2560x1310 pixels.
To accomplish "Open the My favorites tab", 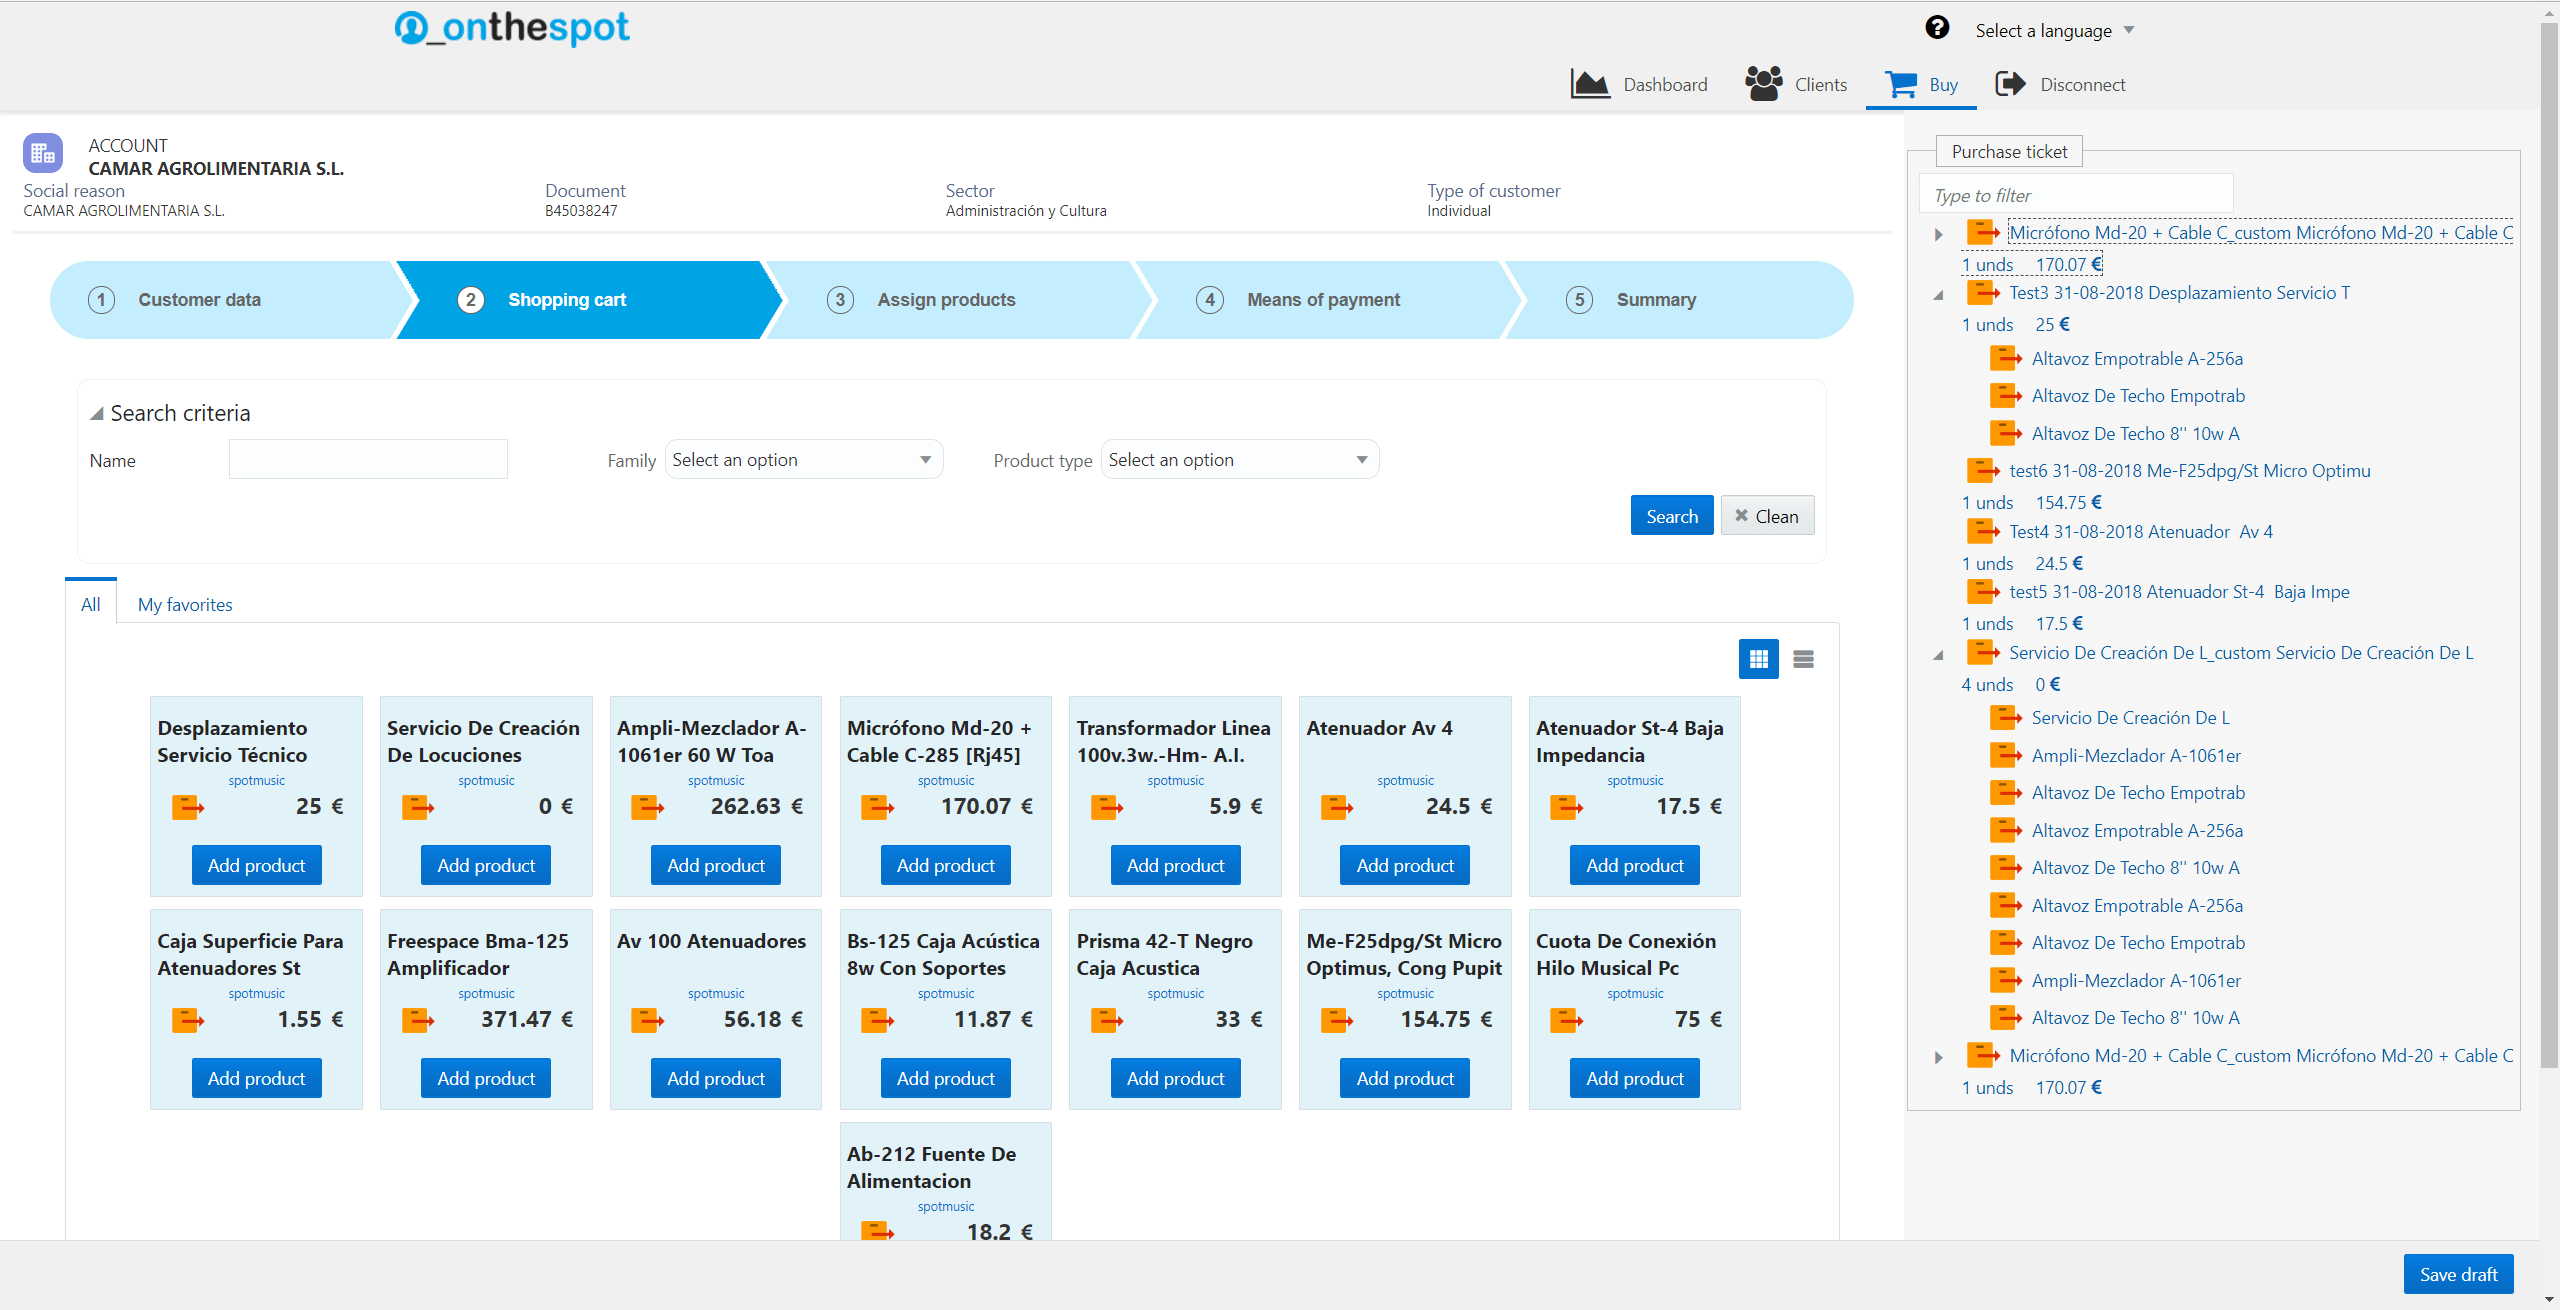I will 185,605.
